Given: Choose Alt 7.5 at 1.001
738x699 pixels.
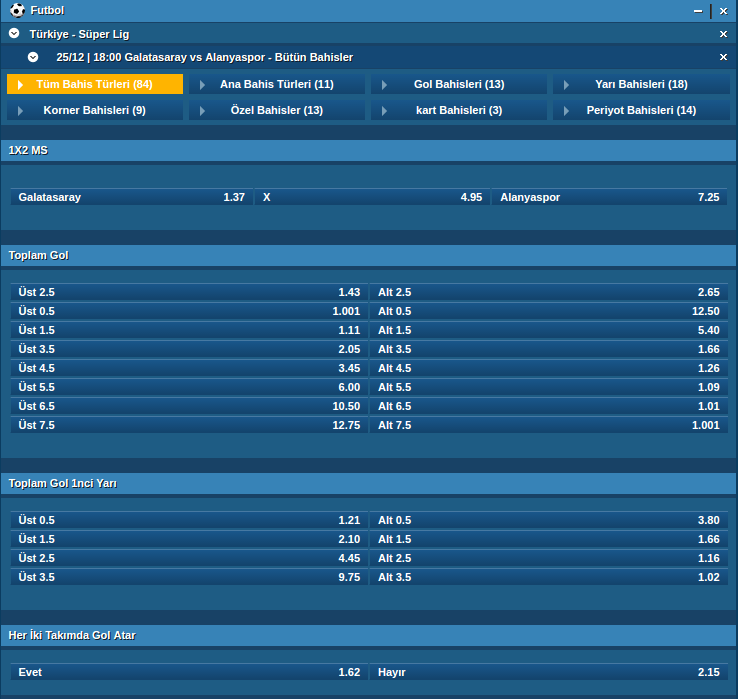Looking at the screenshot, I should pos(549,425).
